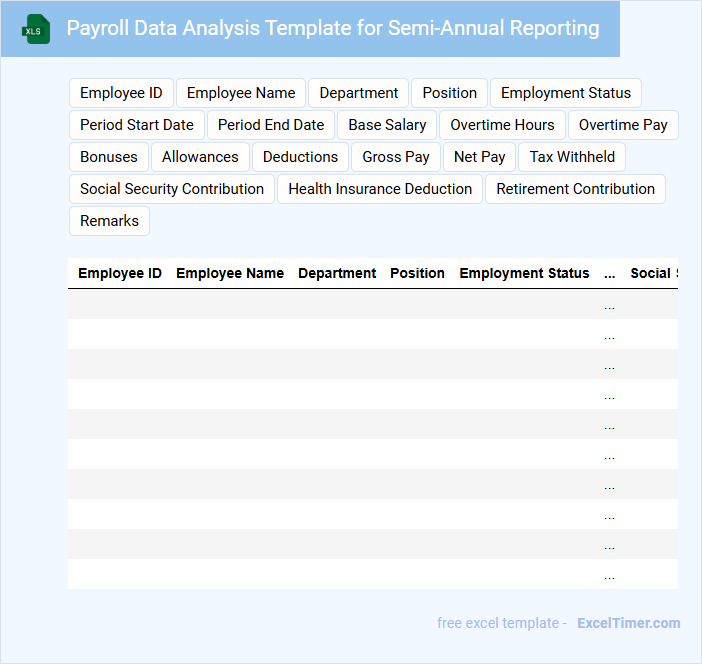Click the Period End Date tag

point(271,125)
